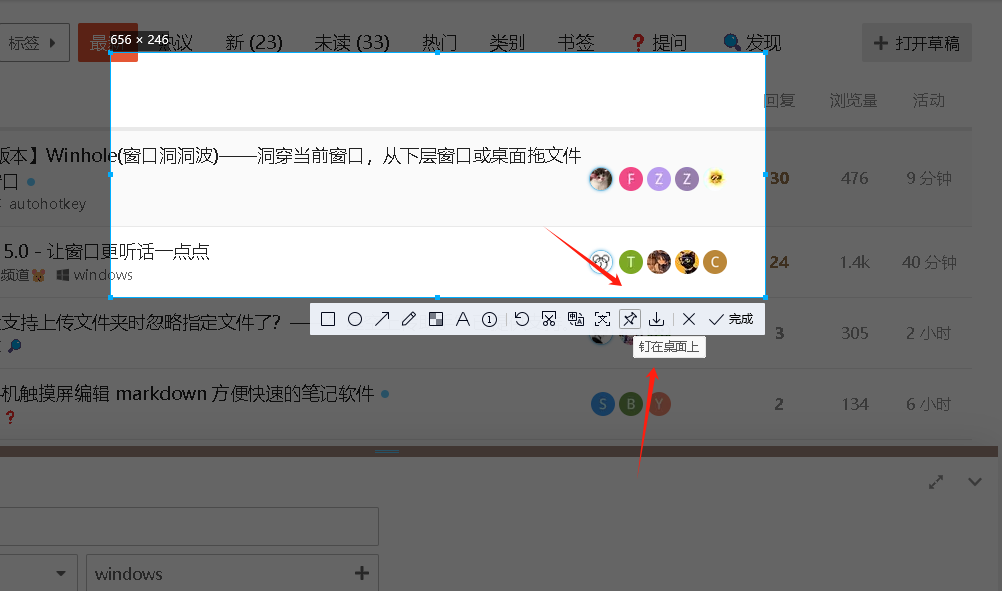Image resolution: width=1002 pixels, height=591 pixels.
Task: Activate the mosaic blur tool
Action: [x=436, y=319]
